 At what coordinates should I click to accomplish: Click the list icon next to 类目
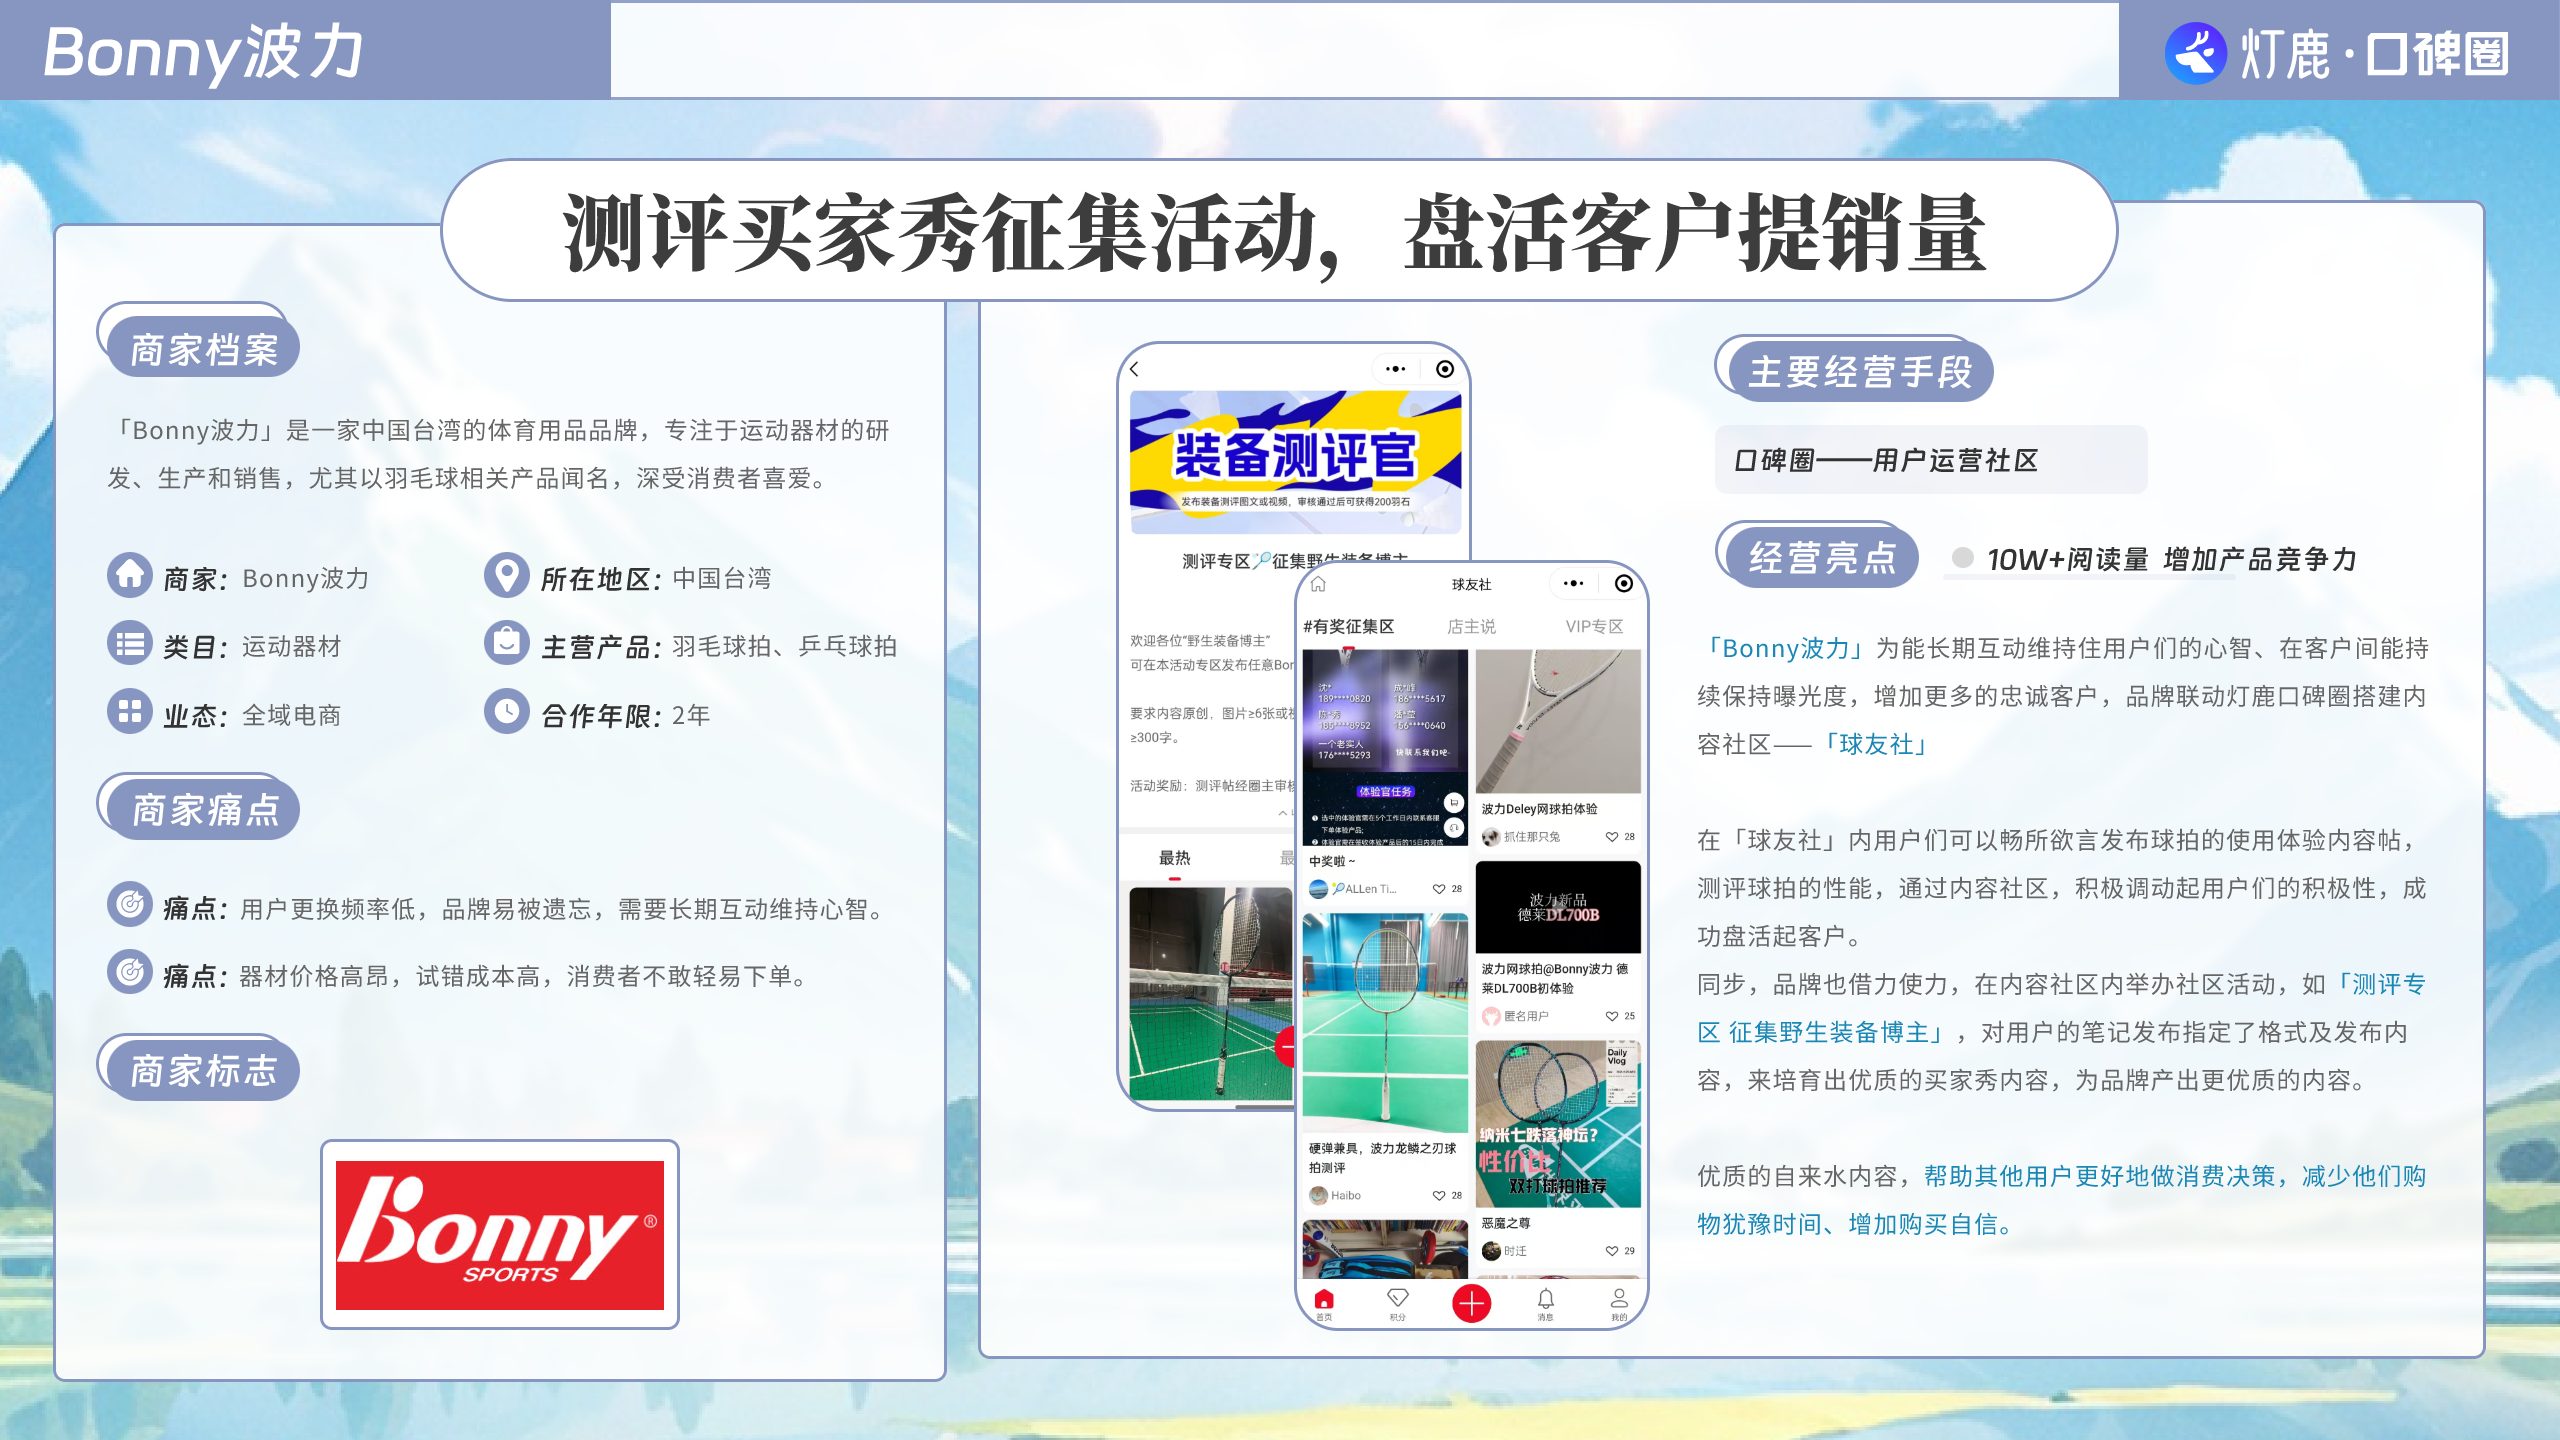(130, 643)
